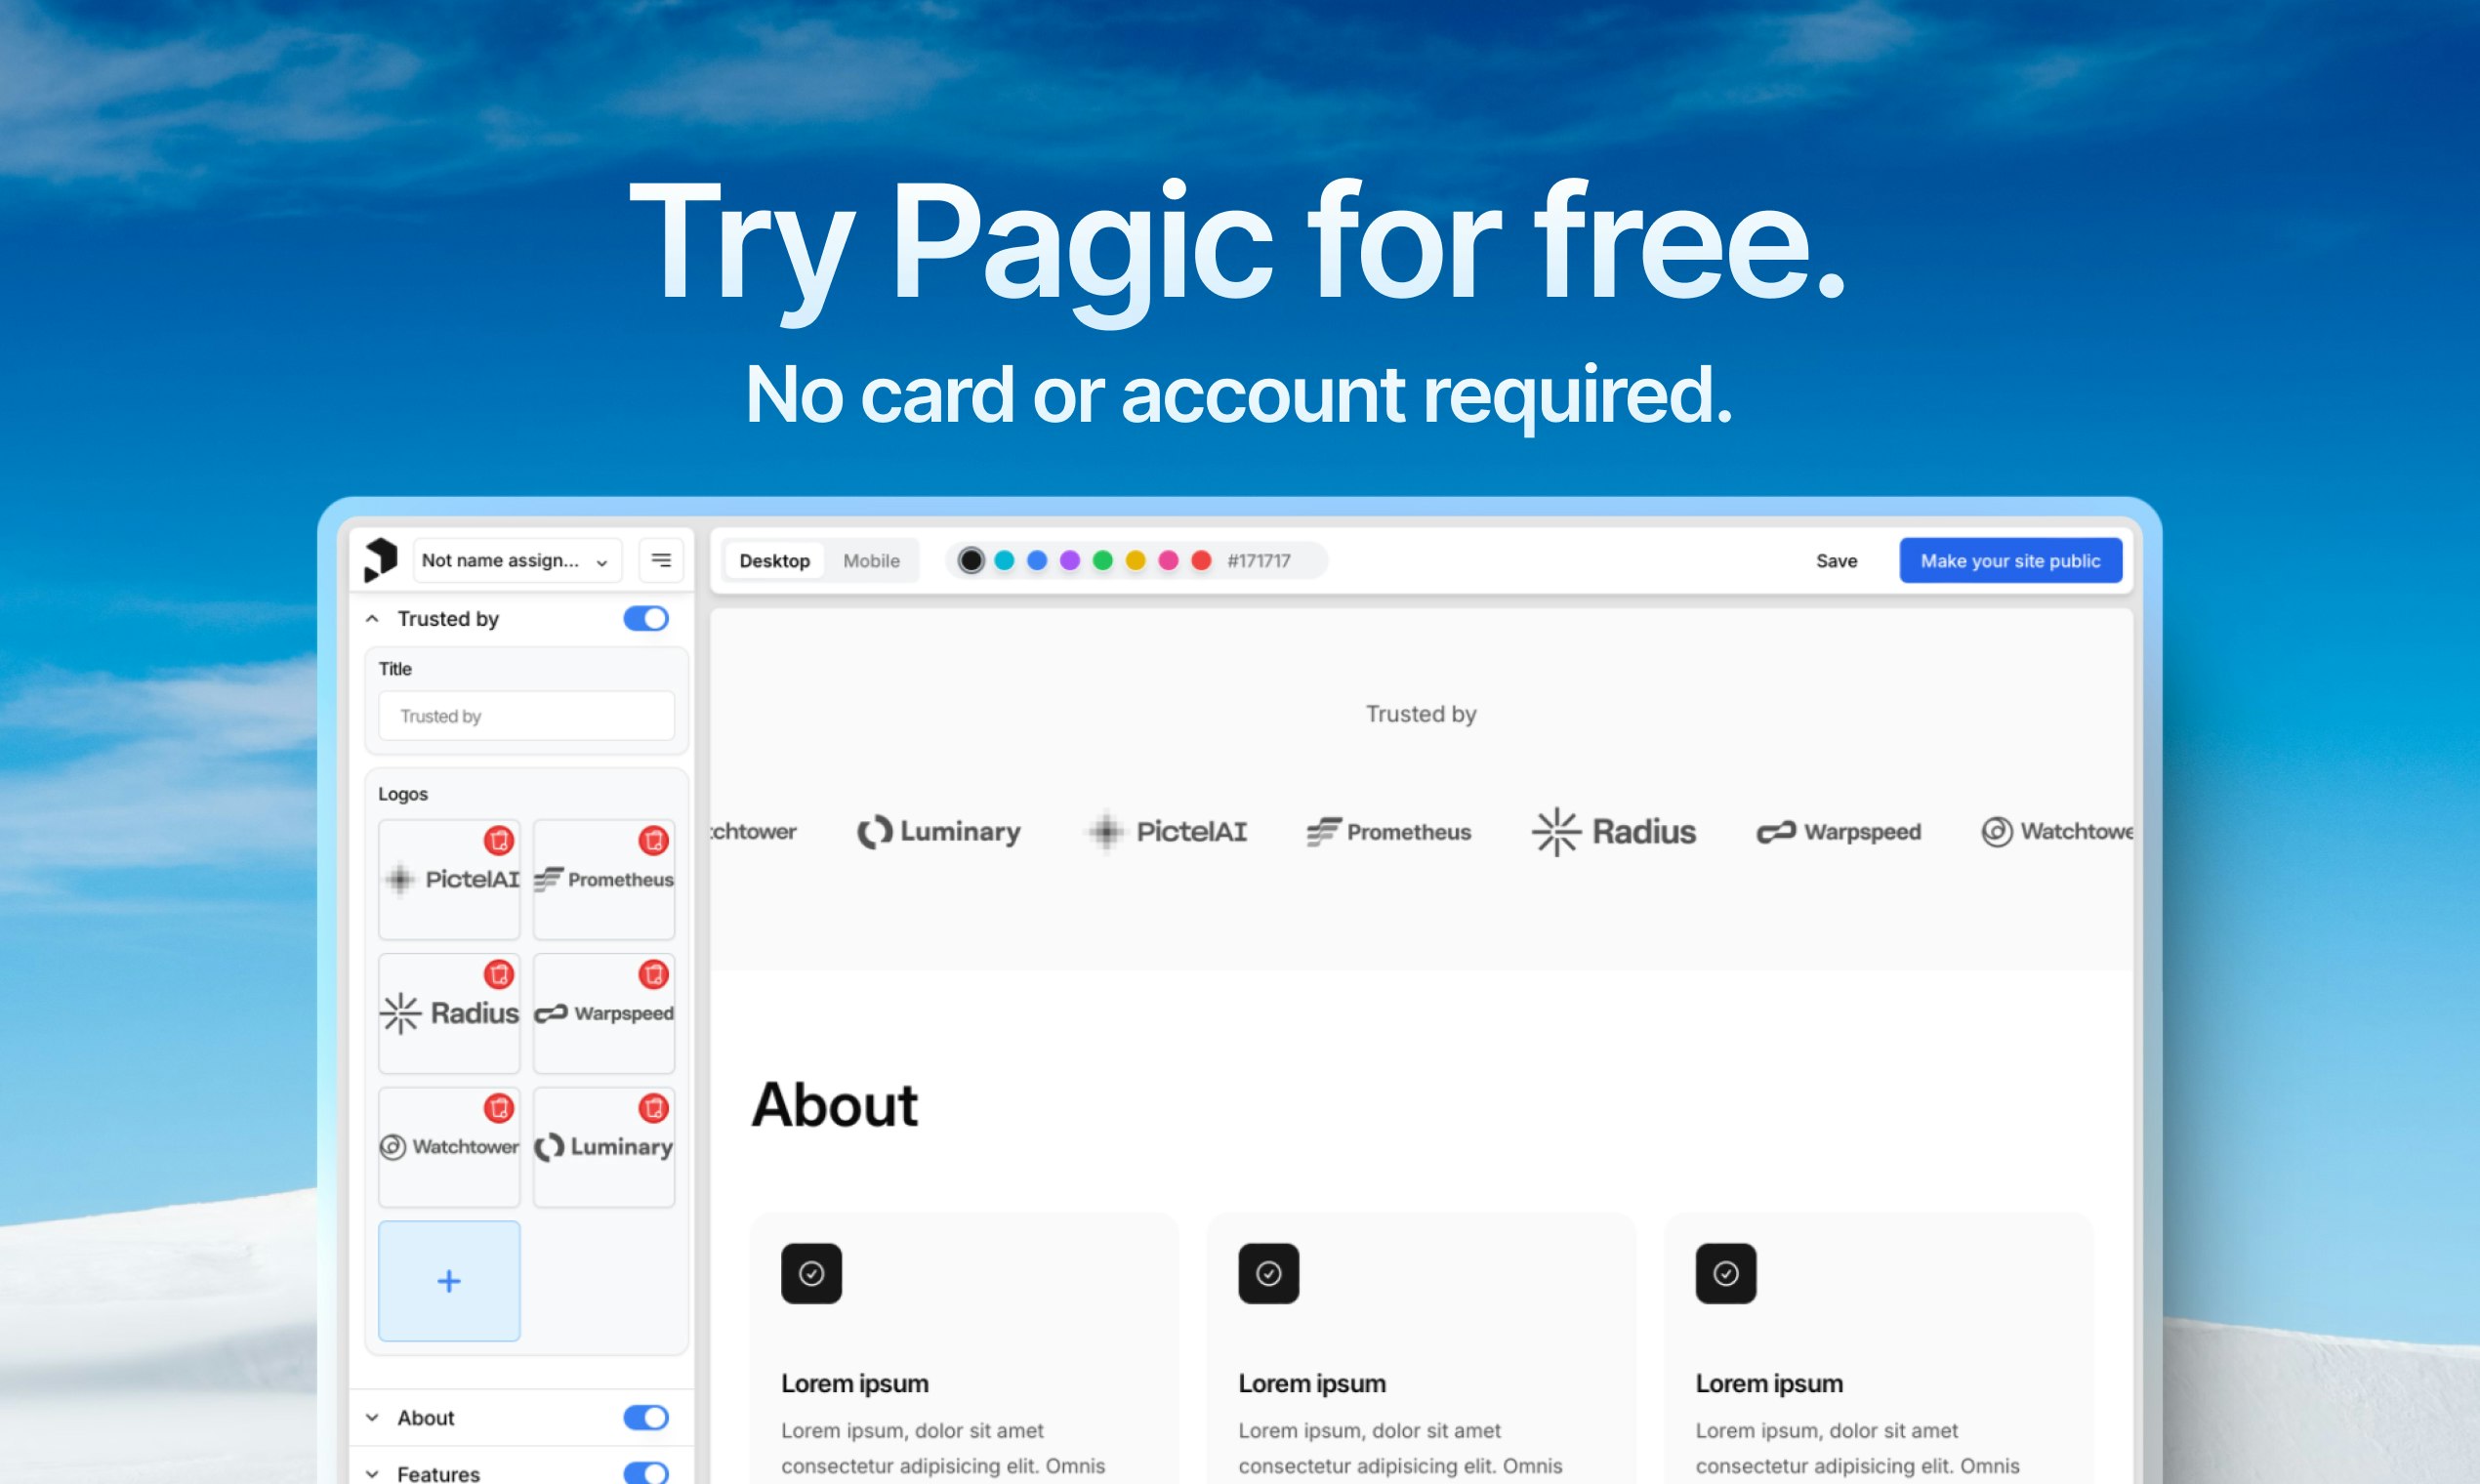Open the page name dropdown

[x=516, y=560]
